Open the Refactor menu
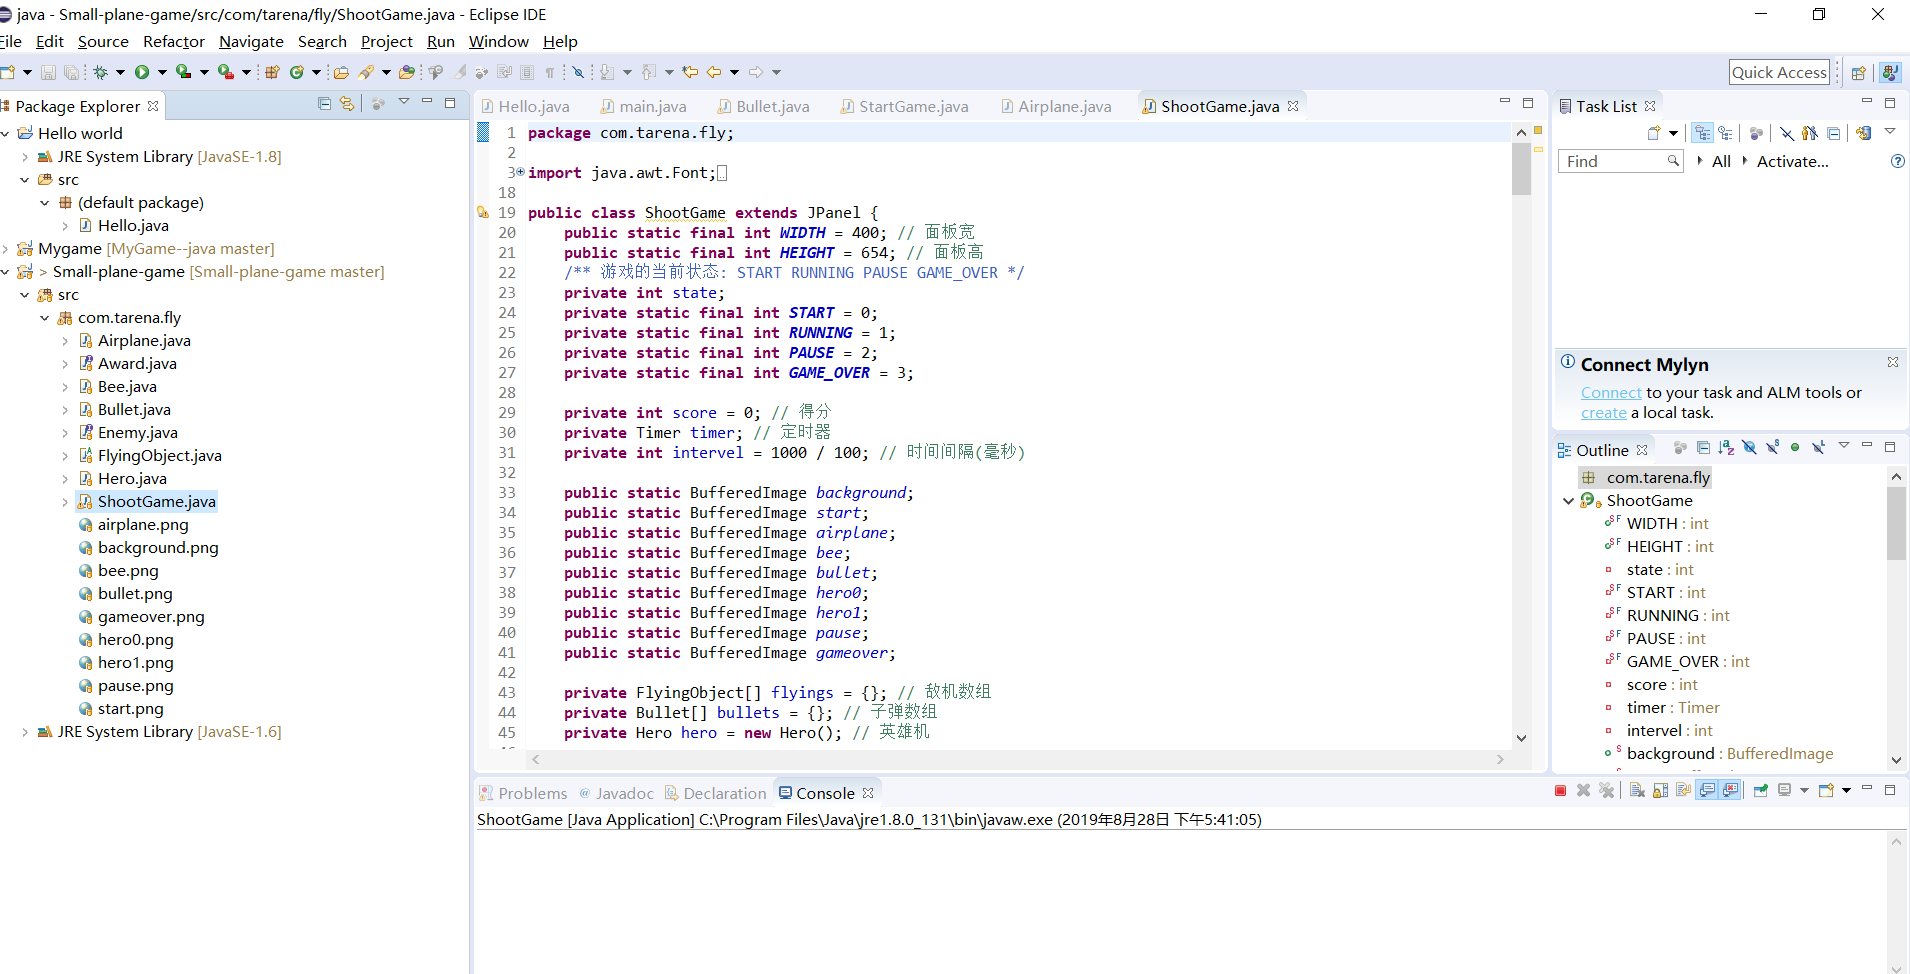Image resolution: width=1910 pixels, height=974 pixels. 174,42
